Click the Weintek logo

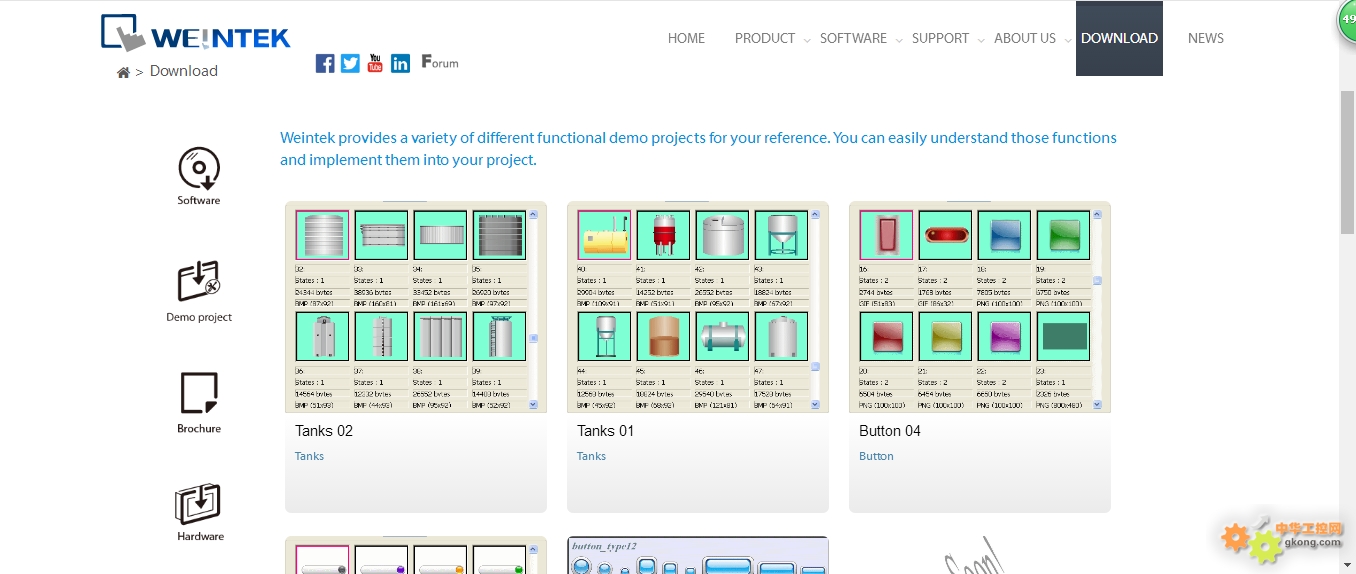(196, 34)
